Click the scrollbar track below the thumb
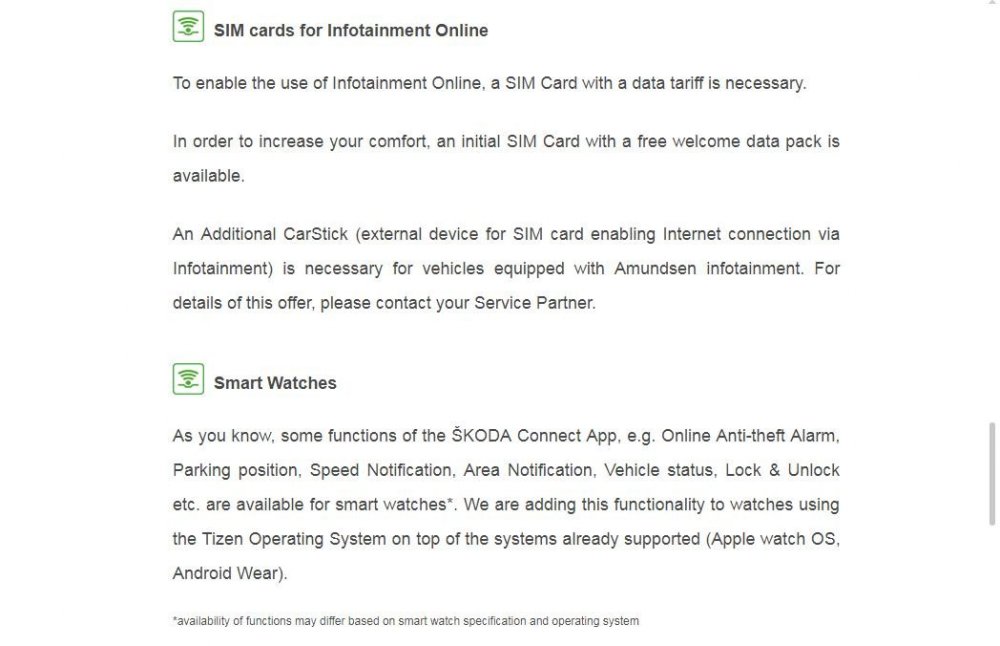Viewport: 1000px width, 646px height. (992, 585)
